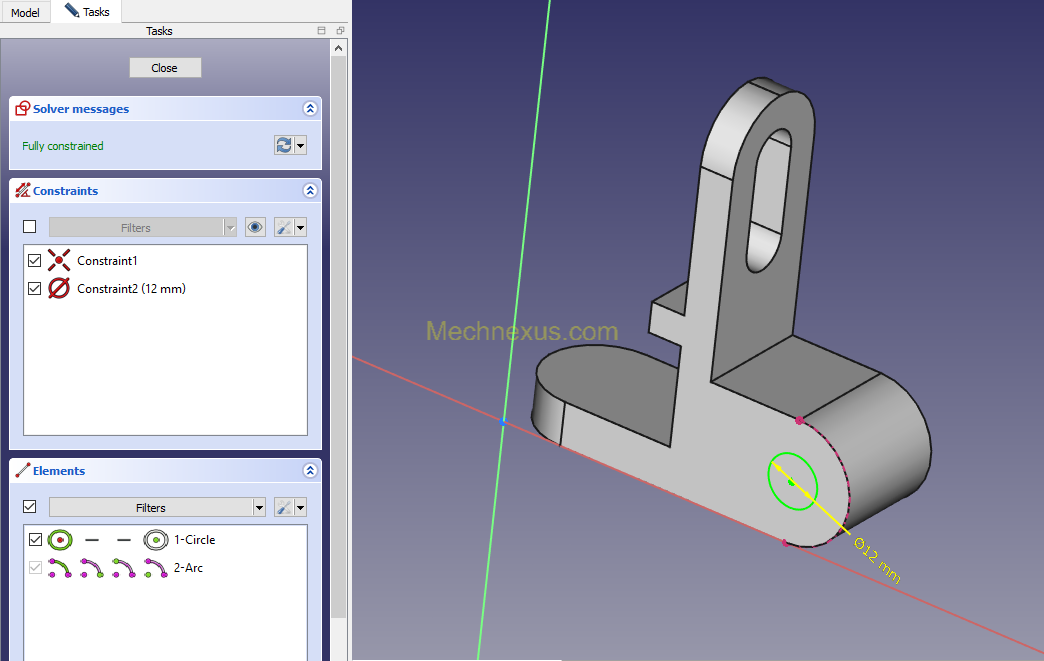The width and height of the screenshot is (1044, 661).
Task: Select the circle center-point icon in 1-Circle row
Action: (155, 540)
